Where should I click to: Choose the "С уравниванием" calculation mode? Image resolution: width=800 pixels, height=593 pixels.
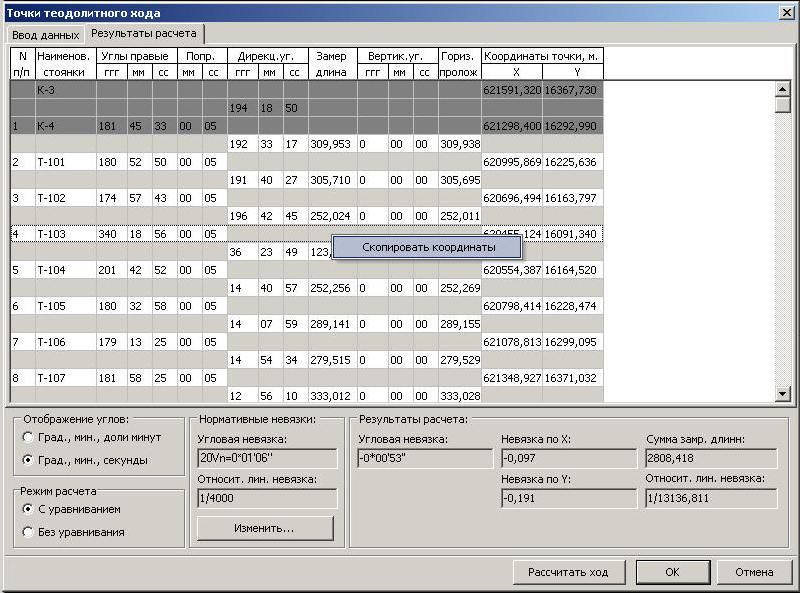pyautogui.click(x=27, y=509)
